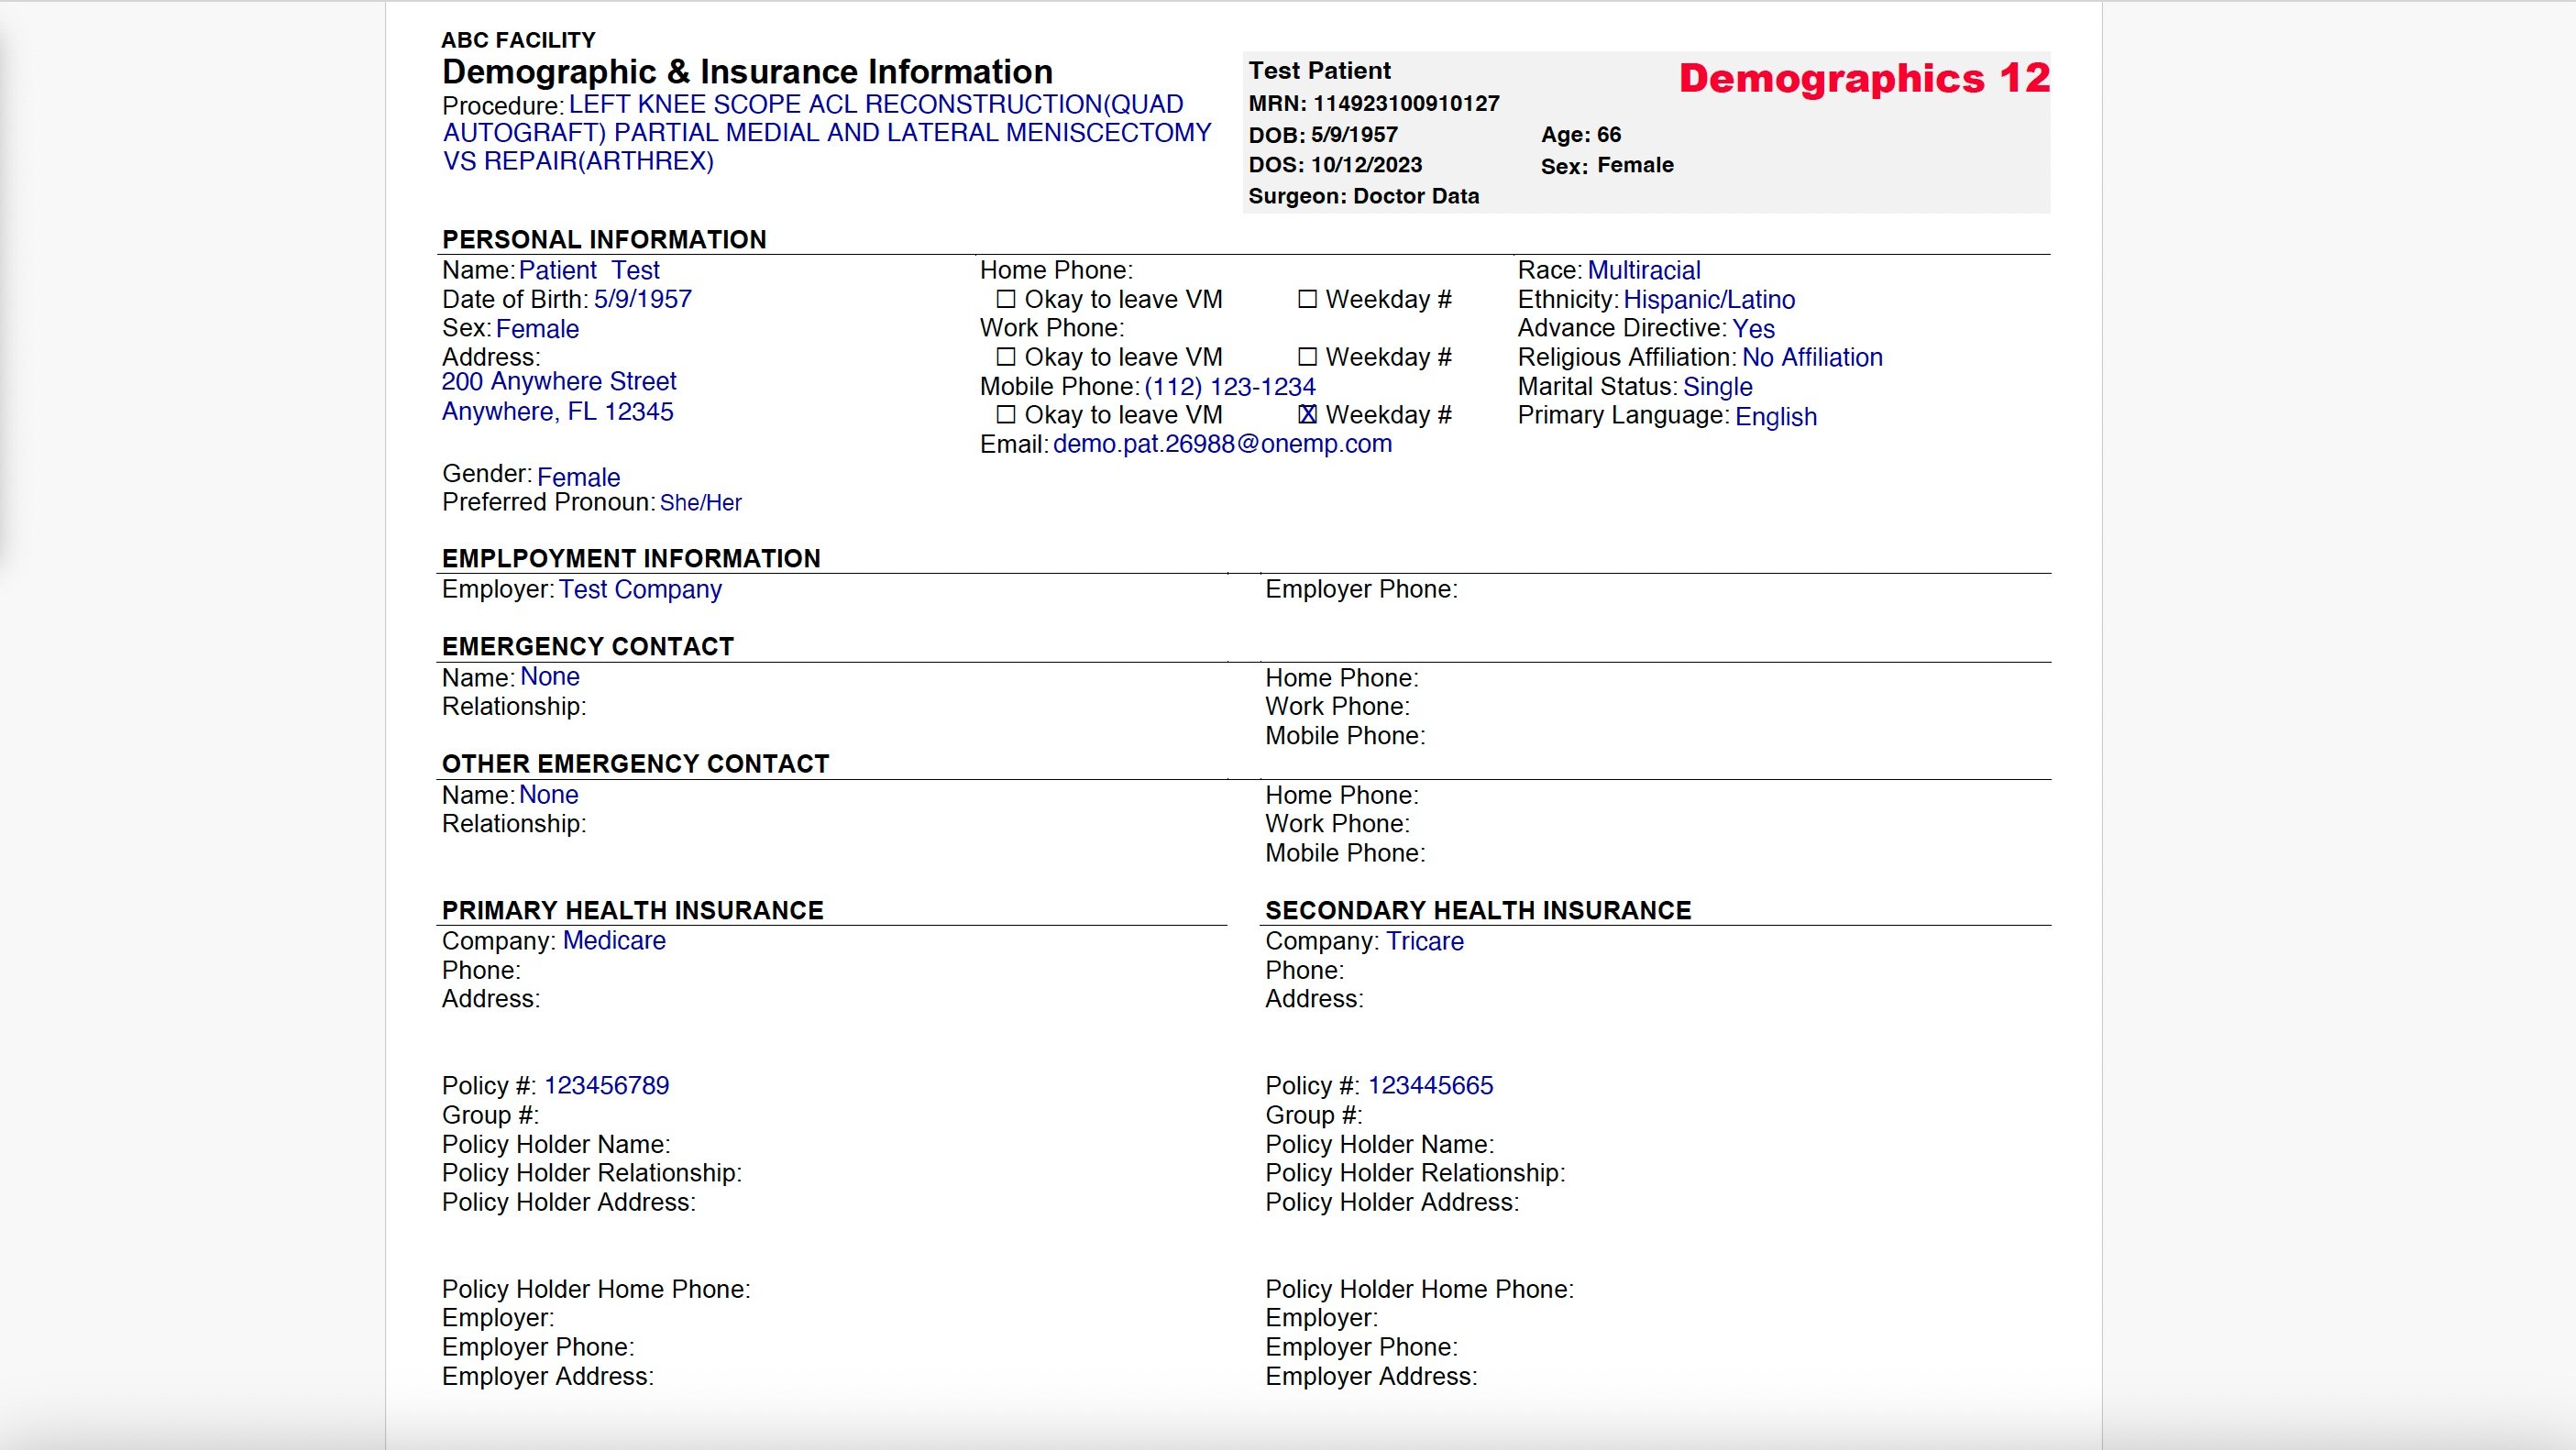Click address line 'Anywhere, FL 12345'
The image size is (2576, 1450).
tap(558, 411)
